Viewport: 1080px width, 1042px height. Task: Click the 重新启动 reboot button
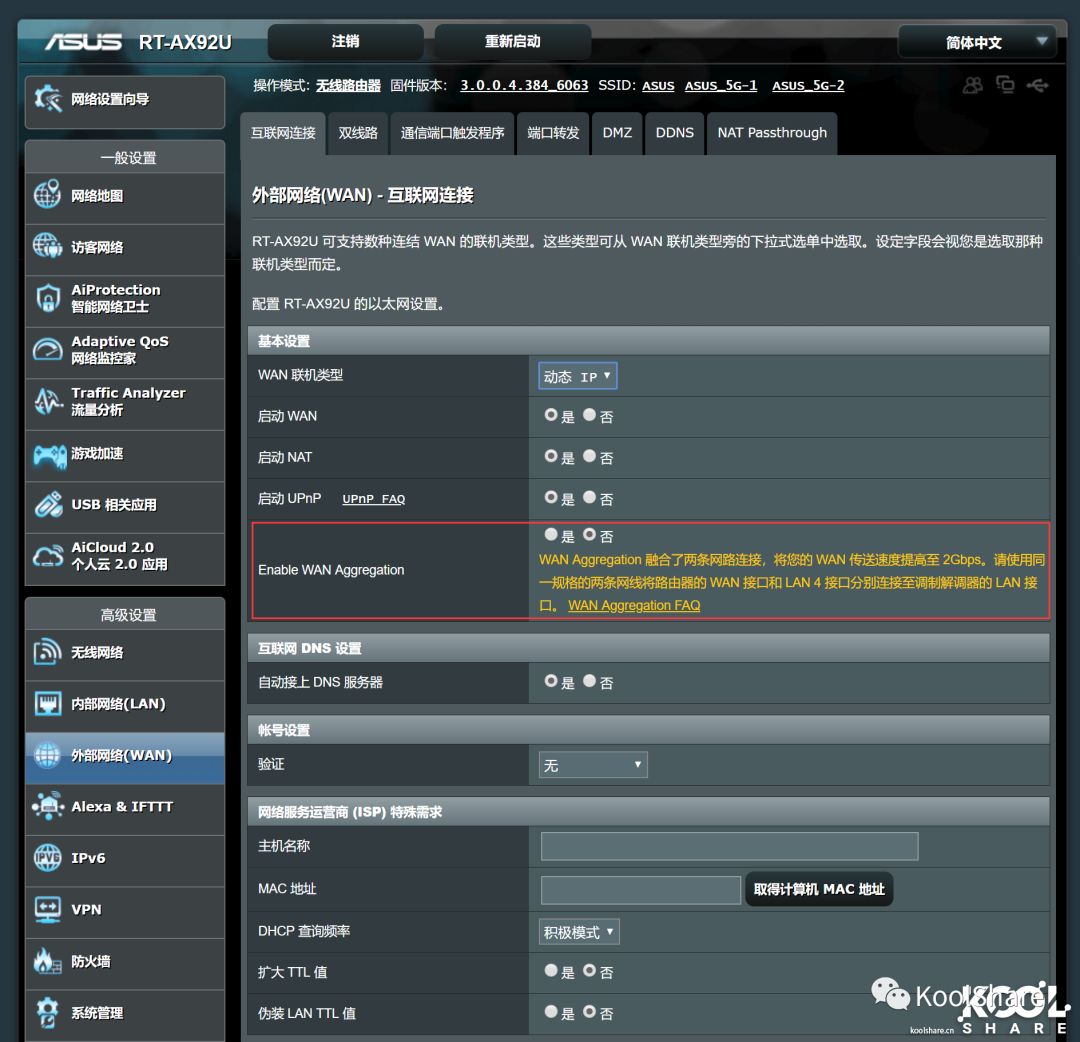(x=513, y=41)
